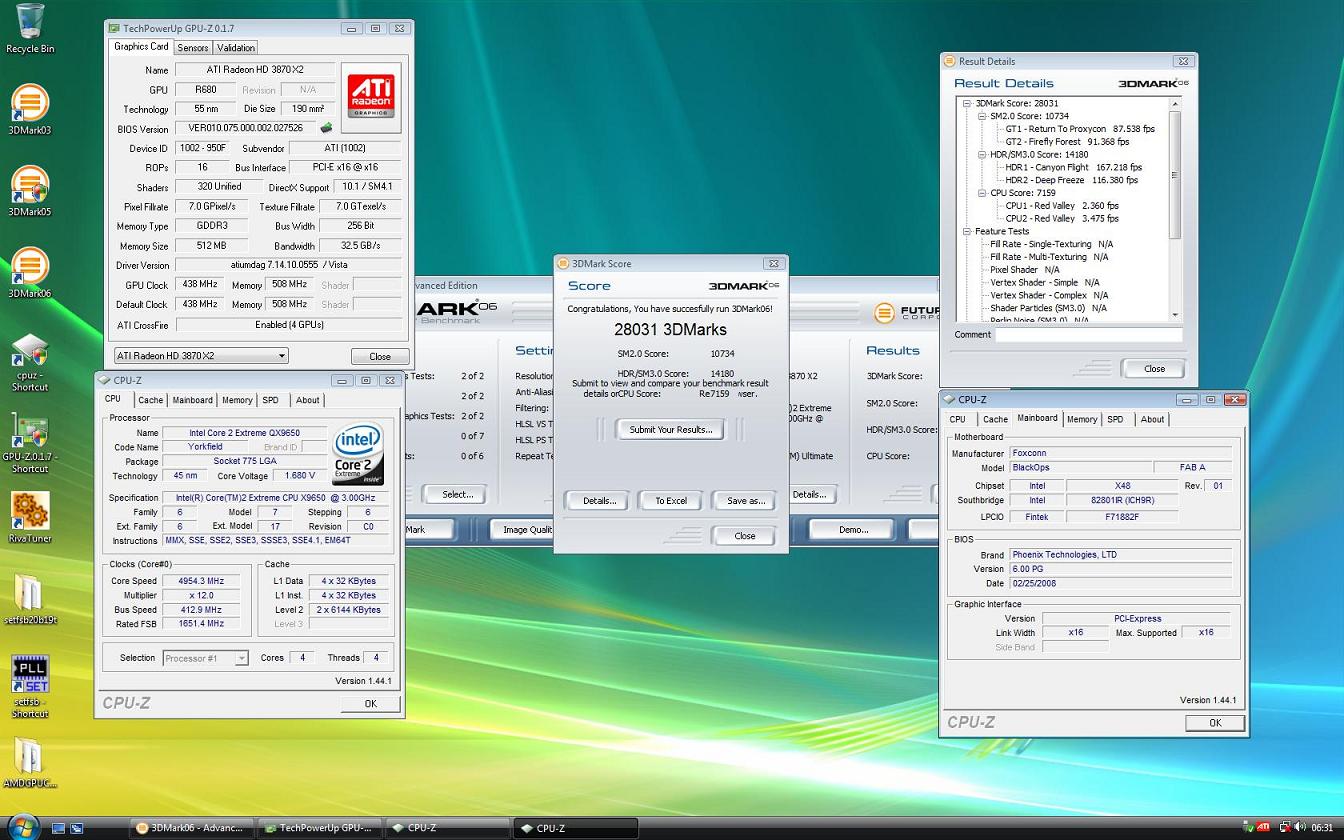Click Select... button in 3DMark06 main window

pos(457,494)
